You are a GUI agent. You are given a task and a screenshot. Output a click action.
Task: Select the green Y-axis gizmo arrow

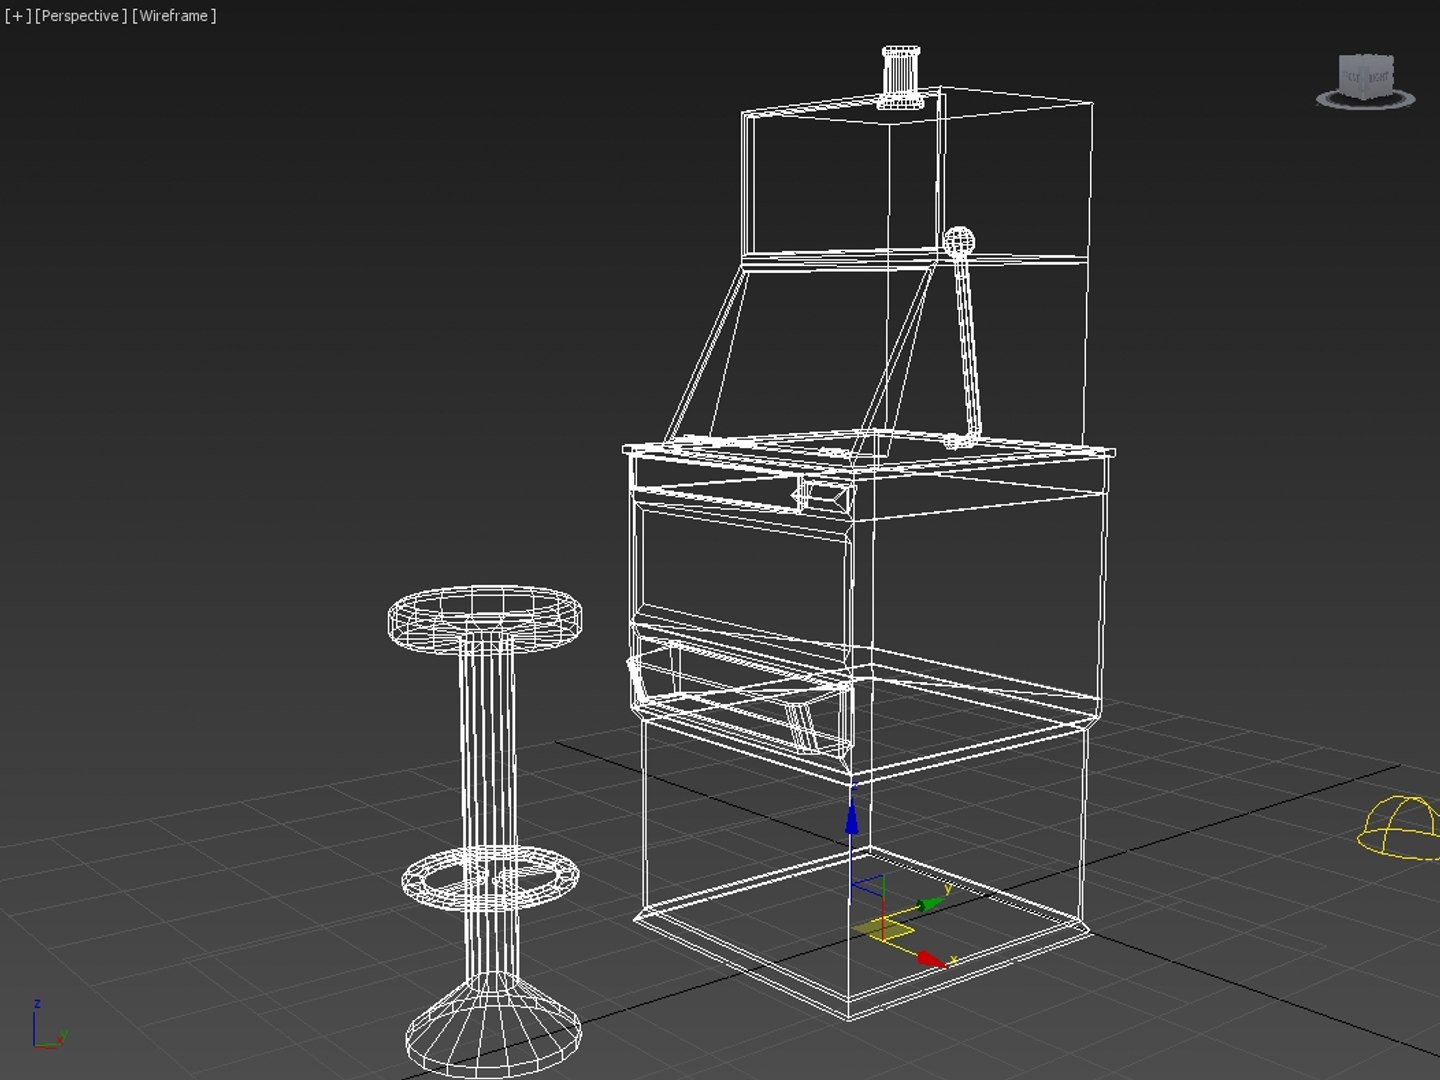(x=931, y=905)
